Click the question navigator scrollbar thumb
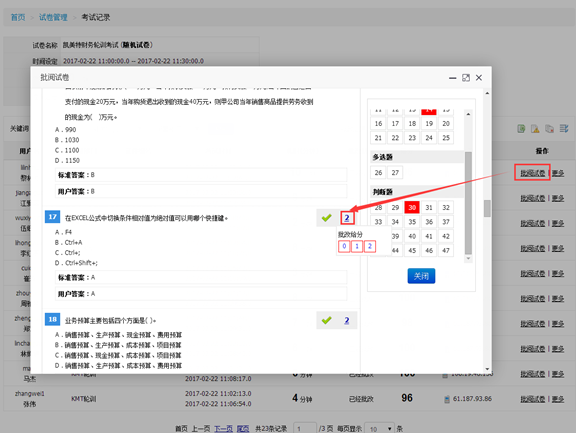The width and height of the screenshot is (576, 433). [468, 203]
